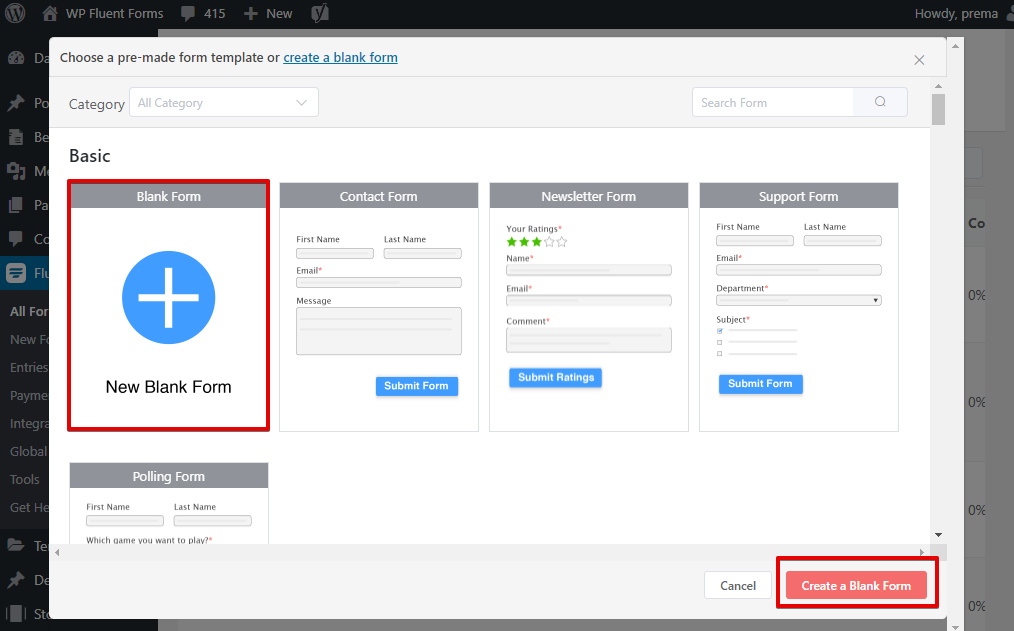Viewport: 1014px width, 631px height.
Task: Click the Message textarea in Contact Form preview
Action: click(x=379, y=331)
